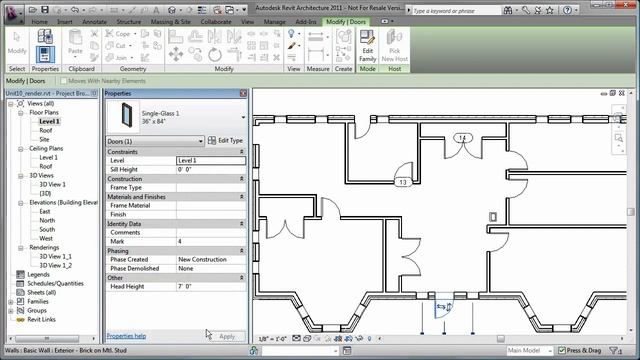Screen dimensions: 640x360
Task: Open the door type selector dropdown arrow
Action: pyautogui.click(x=243, y=117)
